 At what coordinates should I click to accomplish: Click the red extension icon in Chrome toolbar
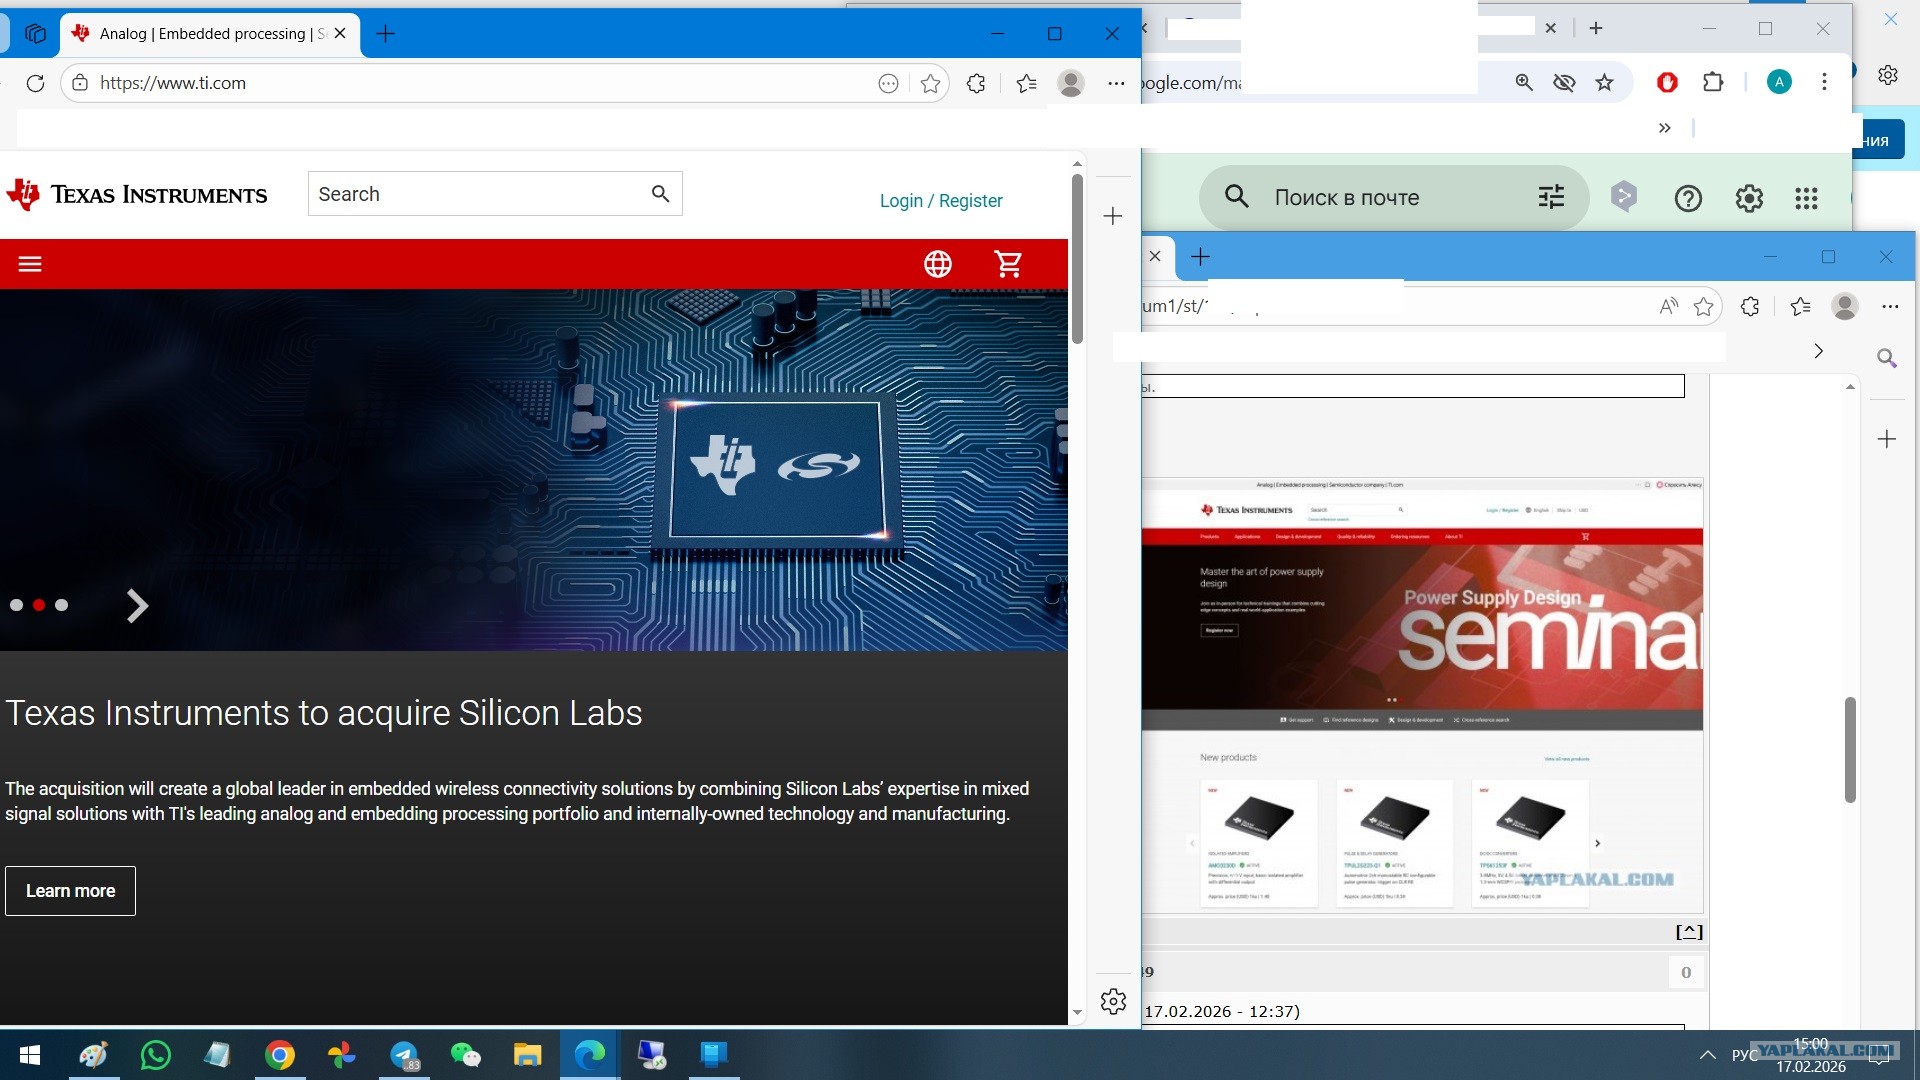[1667, 83]
